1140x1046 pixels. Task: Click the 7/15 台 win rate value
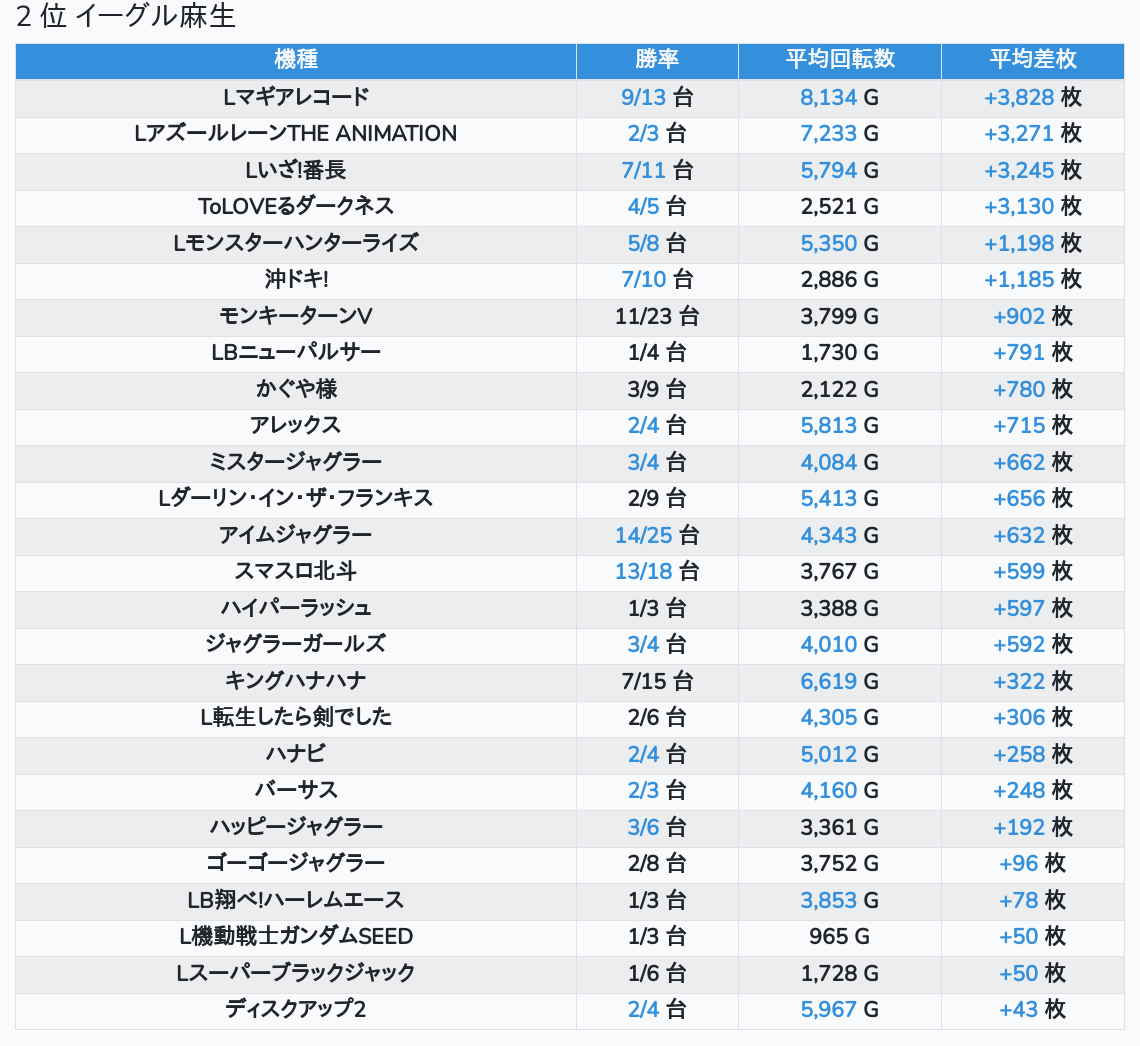(x=657, y=681)
